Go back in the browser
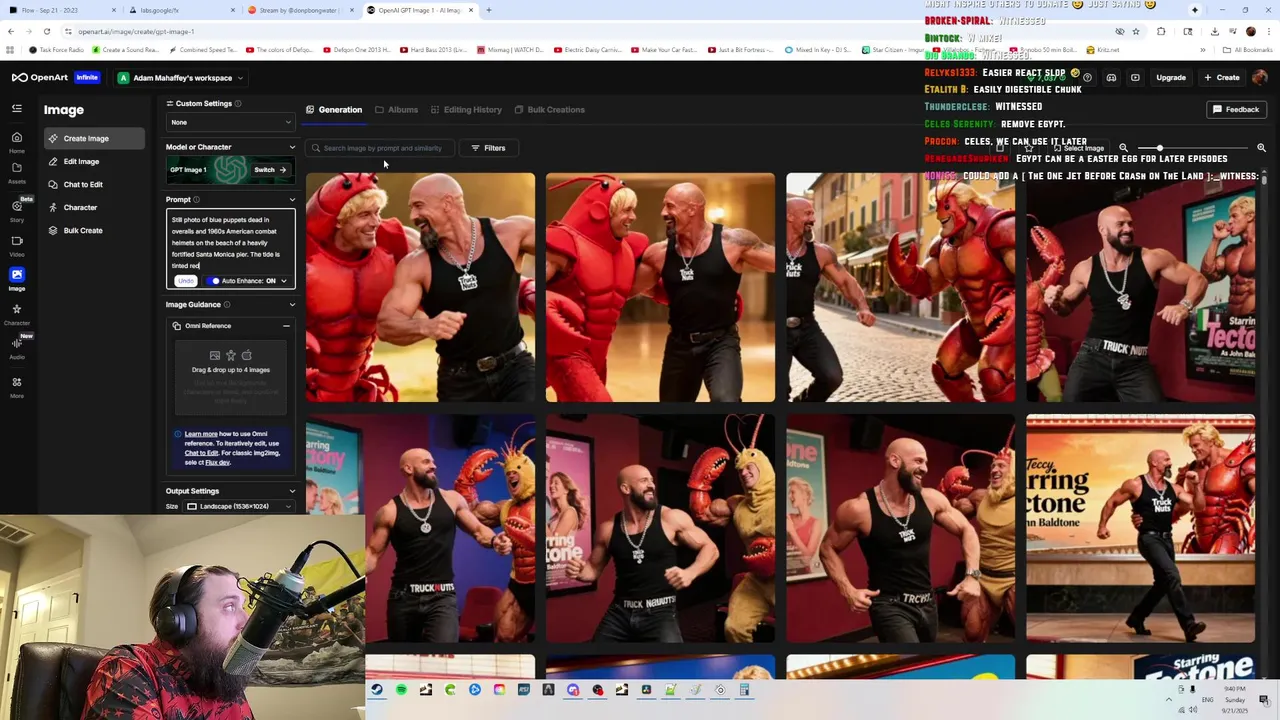 click(x=10, y=31)
